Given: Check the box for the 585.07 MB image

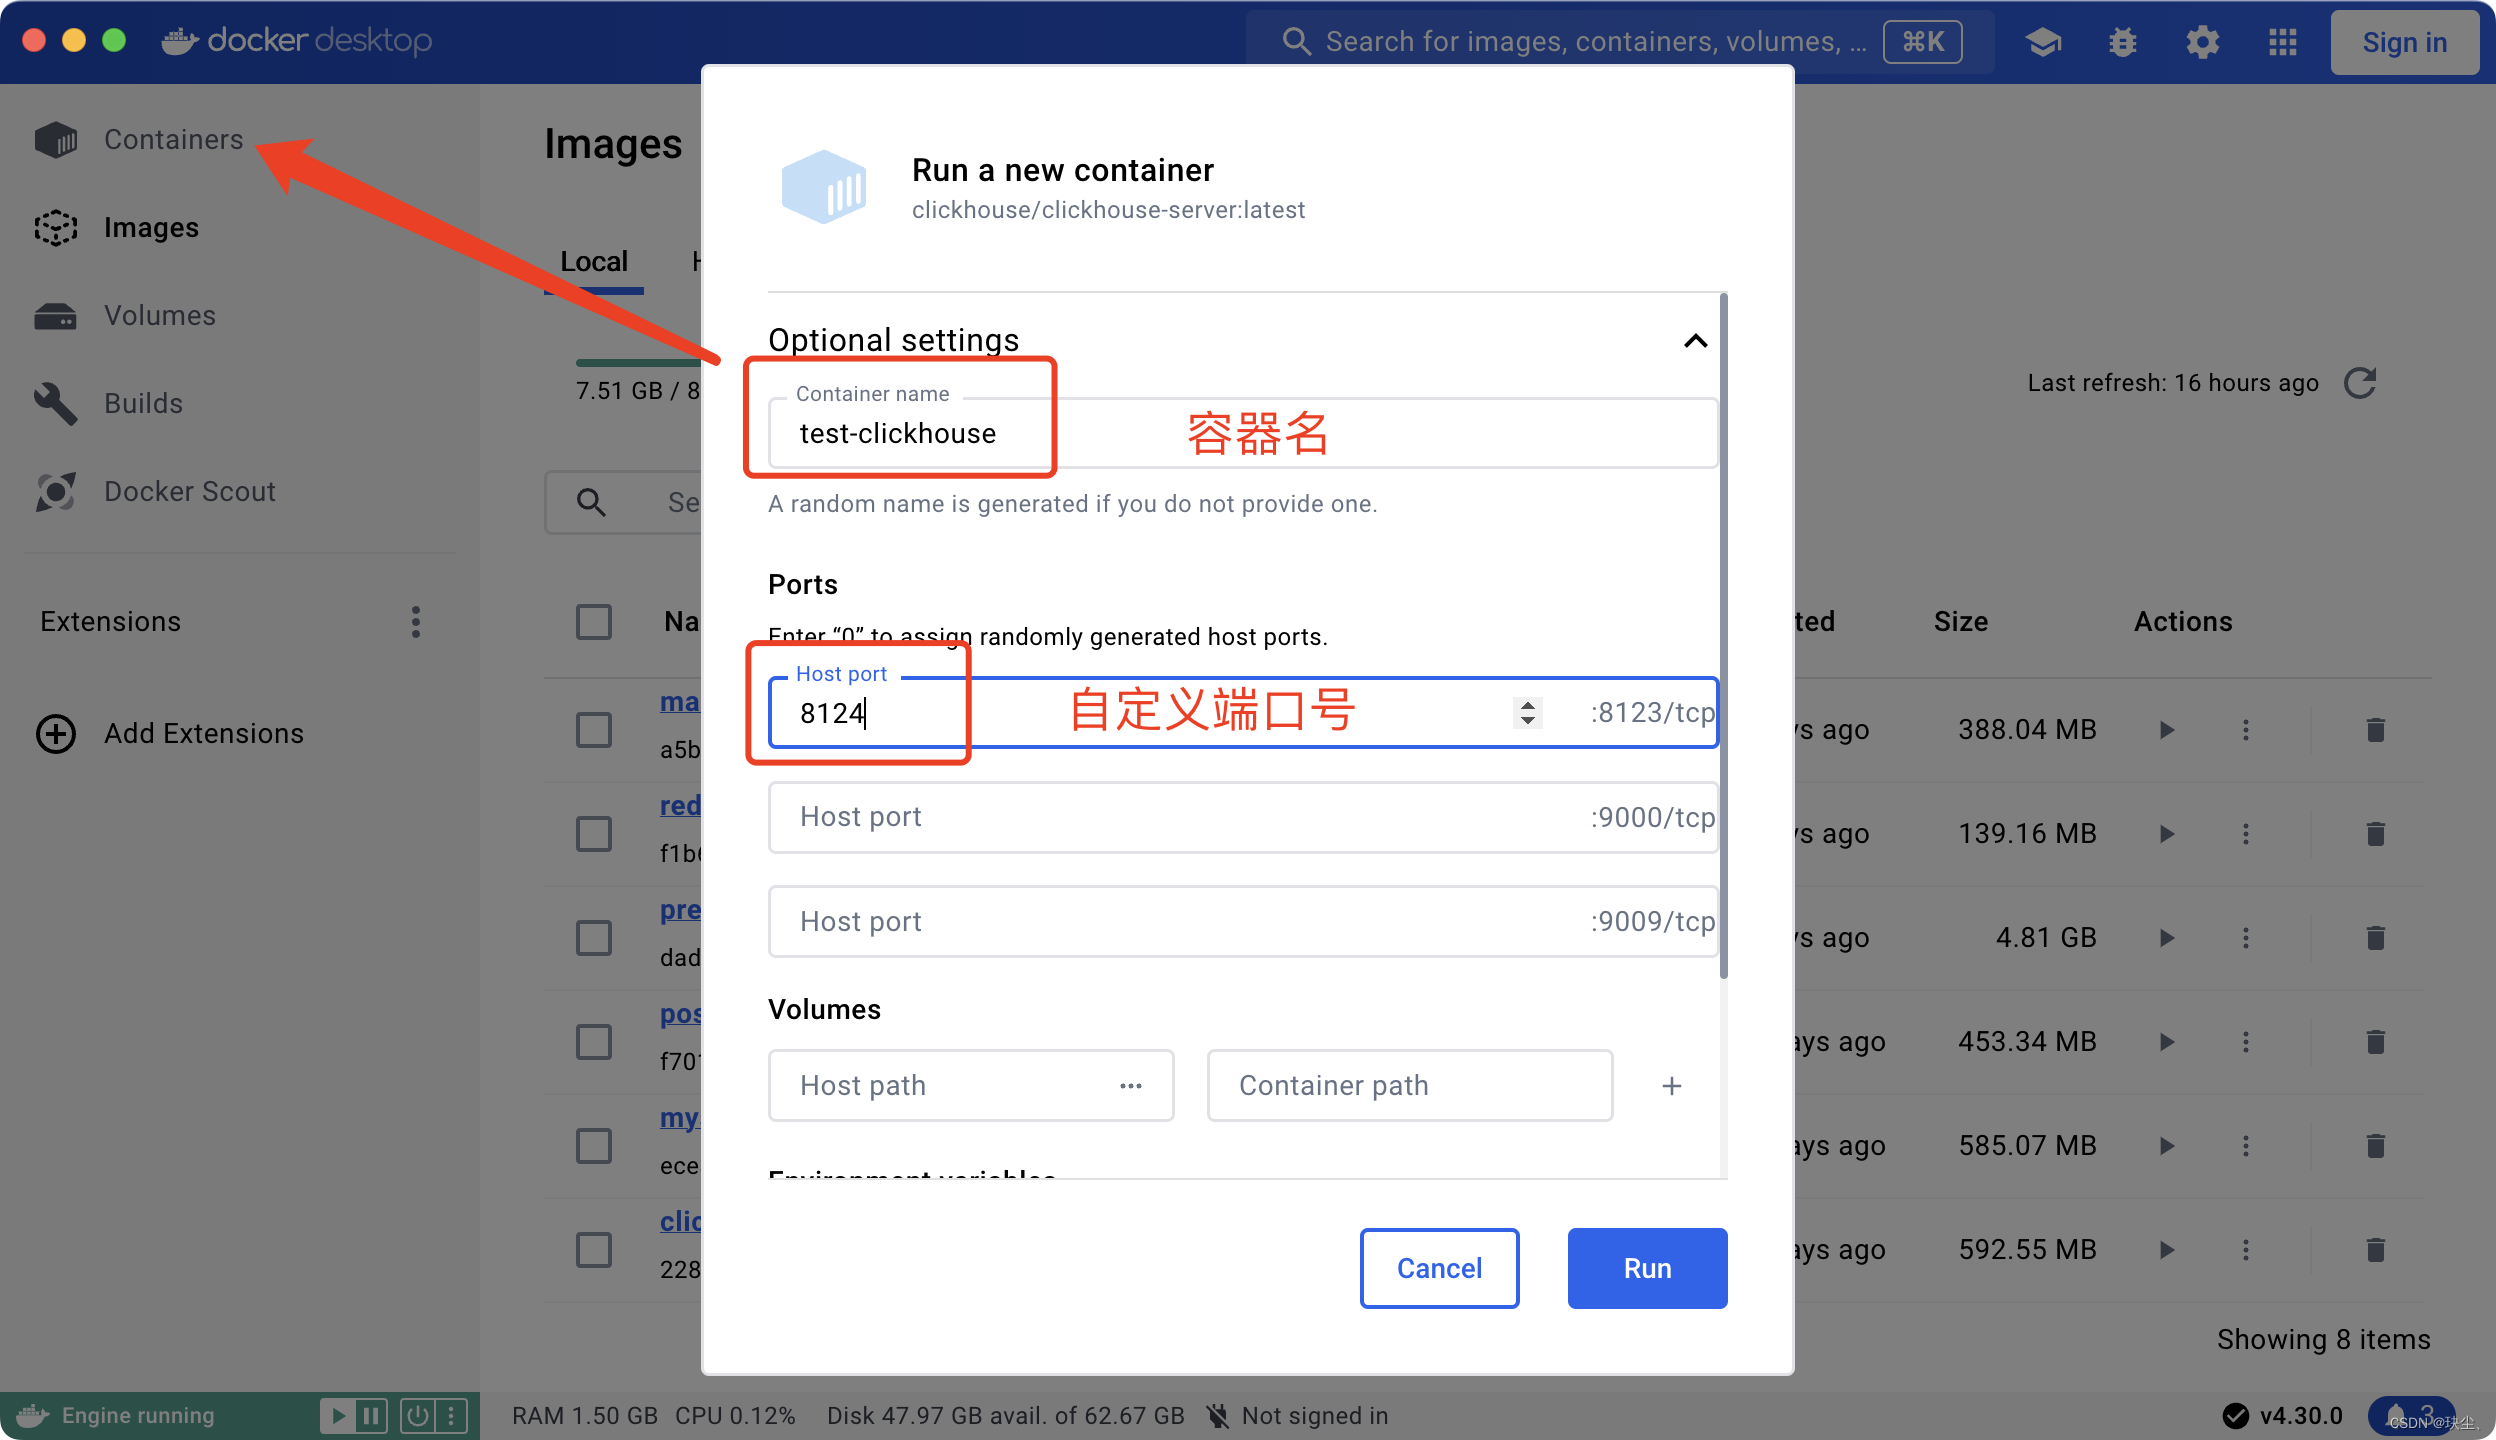Looking at the screenshot, I should 594,1146.
